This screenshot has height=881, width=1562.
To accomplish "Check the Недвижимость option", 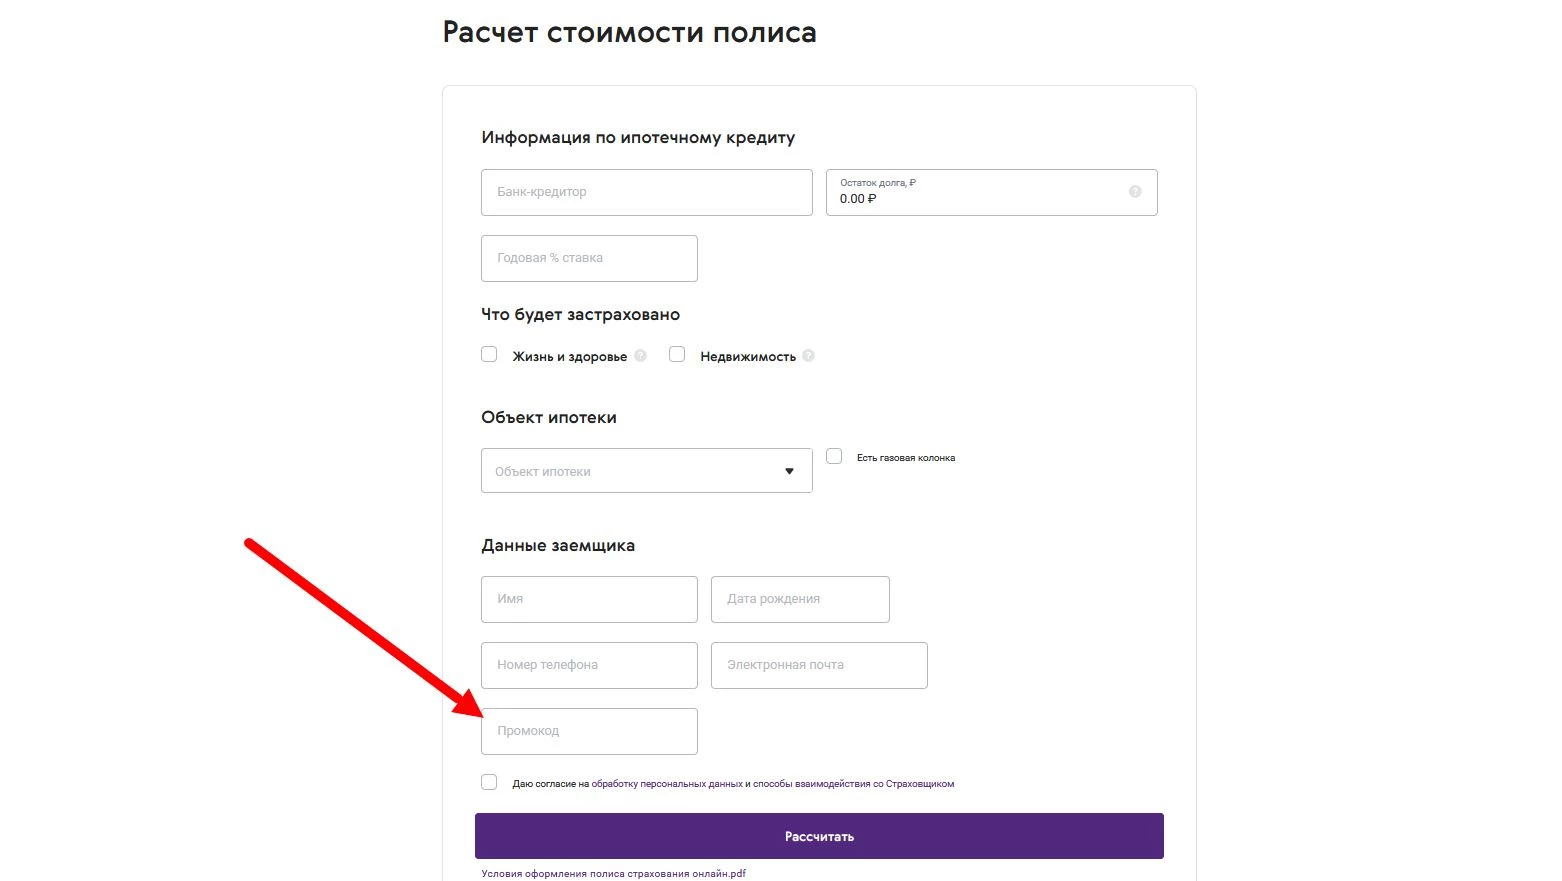I will pyautogui.click(x=677, y=354).
